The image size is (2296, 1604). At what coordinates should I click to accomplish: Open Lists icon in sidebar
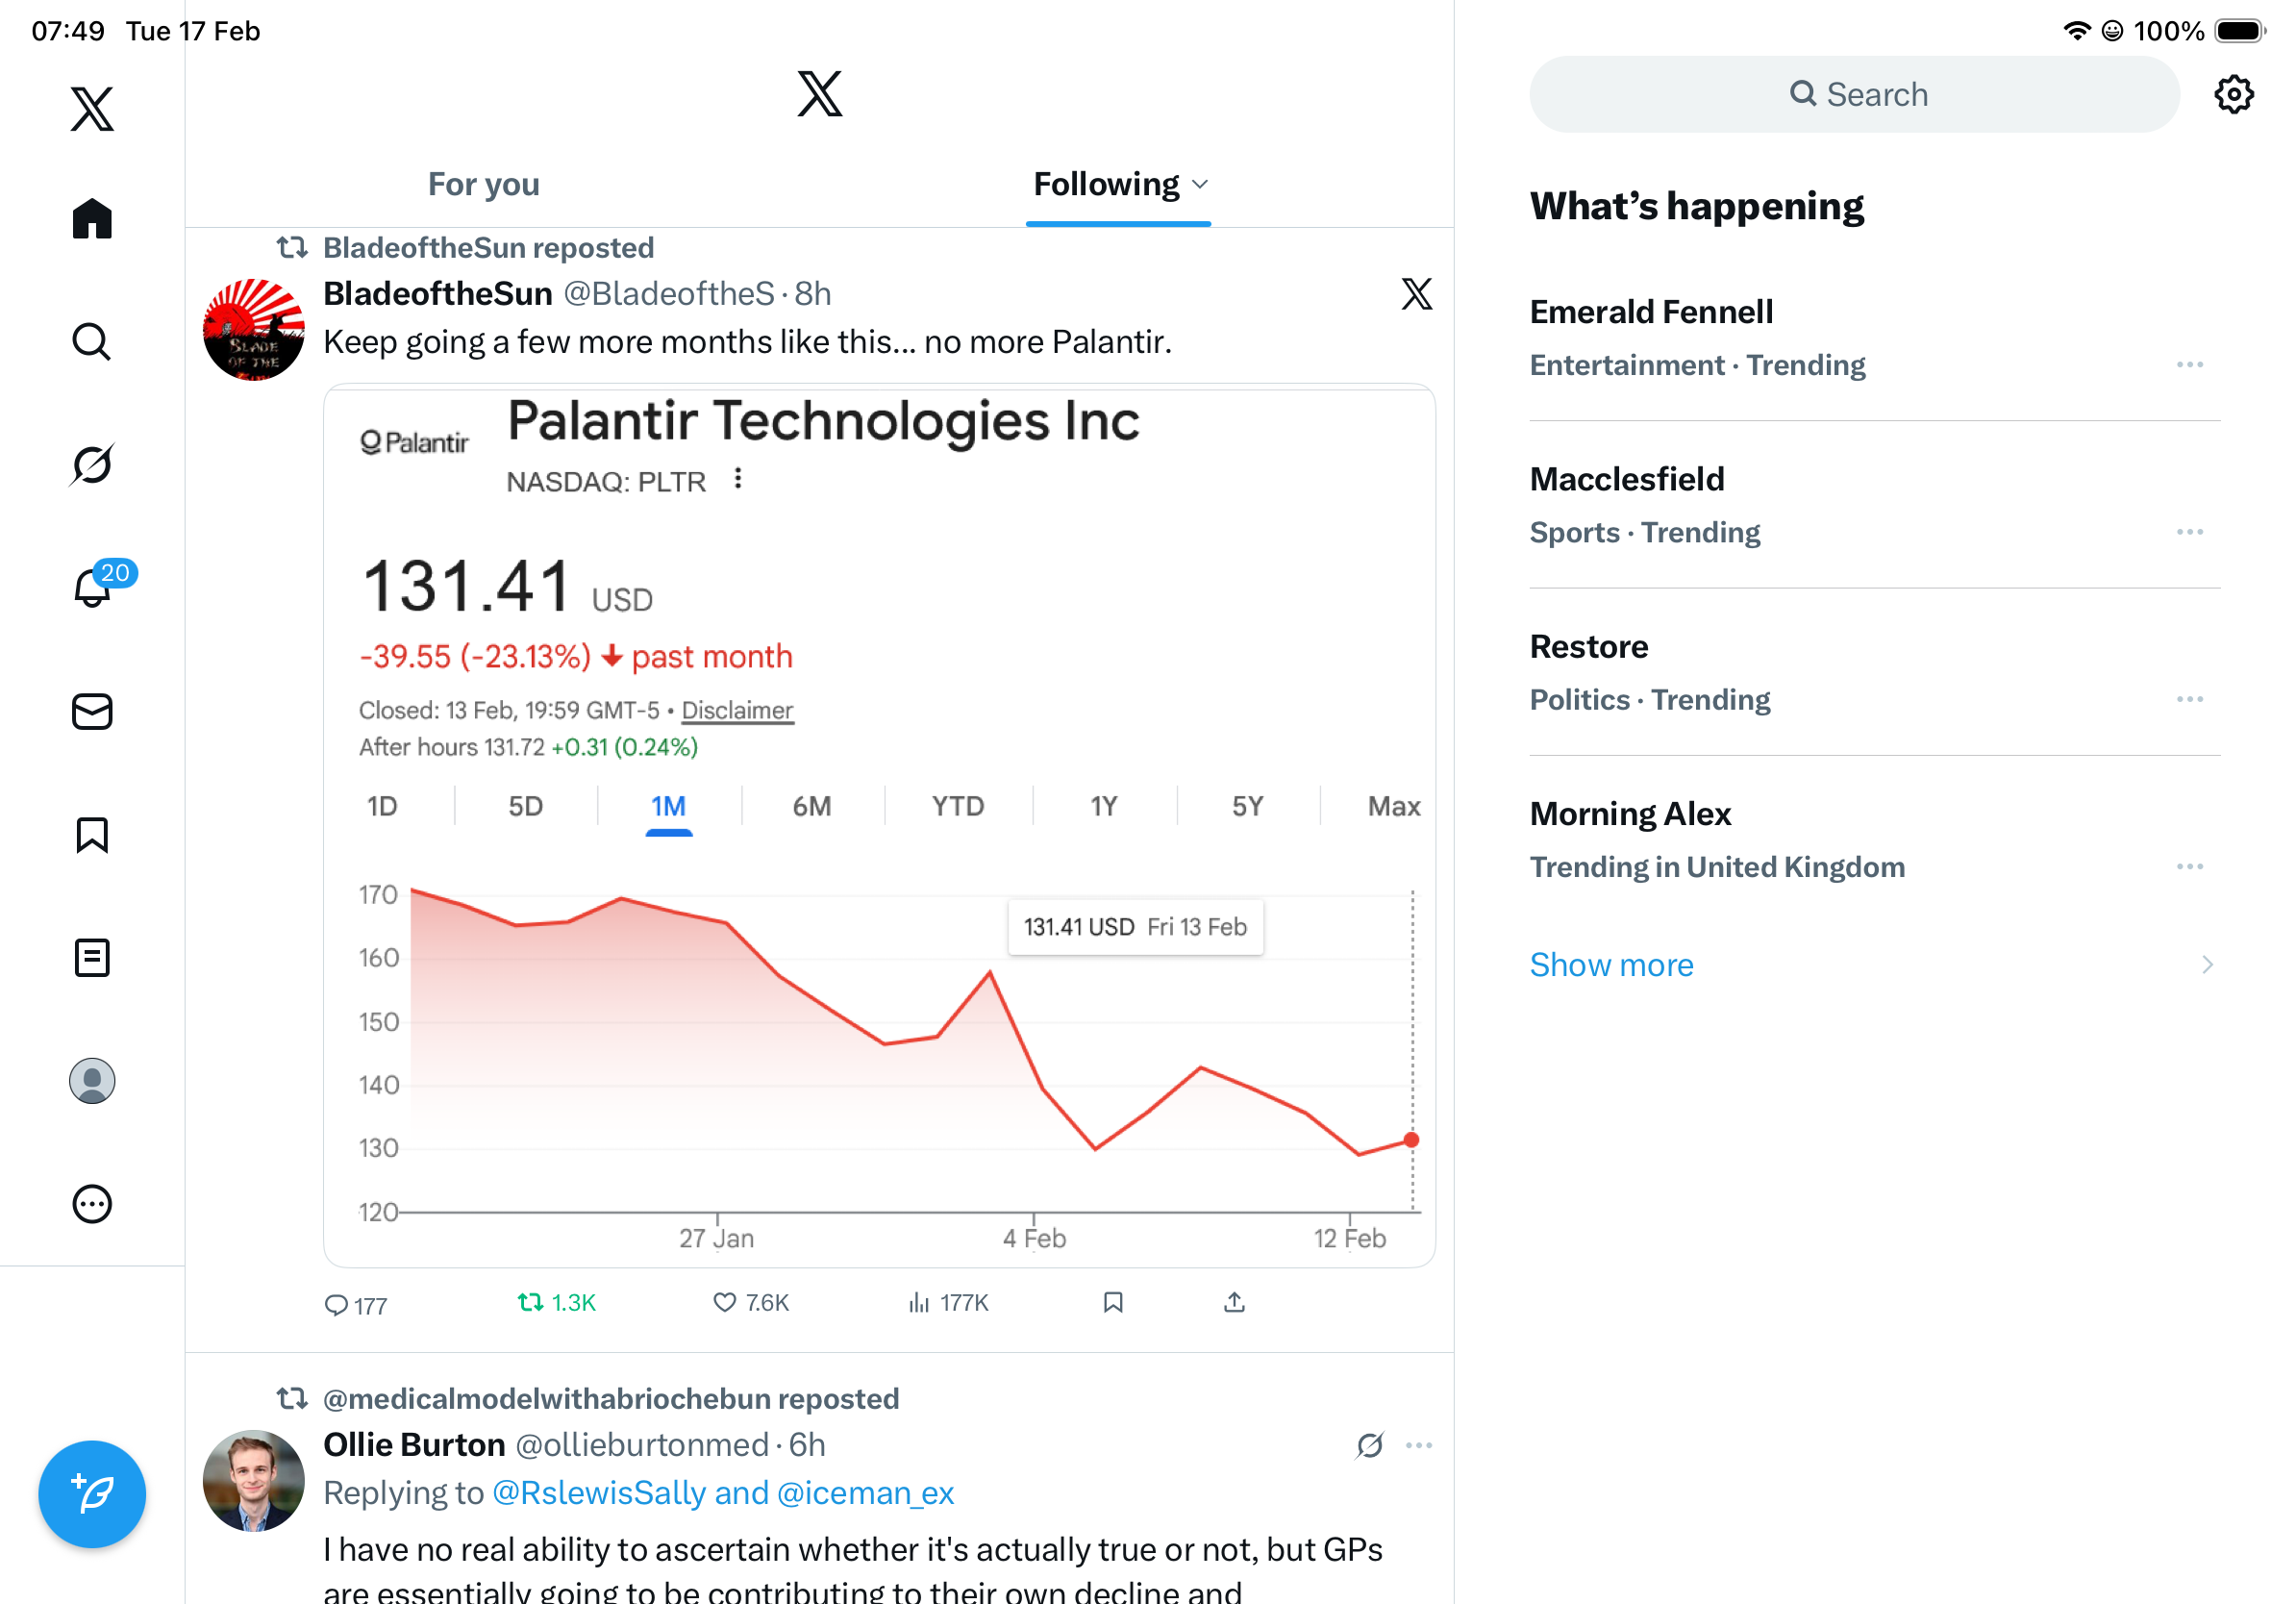pos(92,958)
